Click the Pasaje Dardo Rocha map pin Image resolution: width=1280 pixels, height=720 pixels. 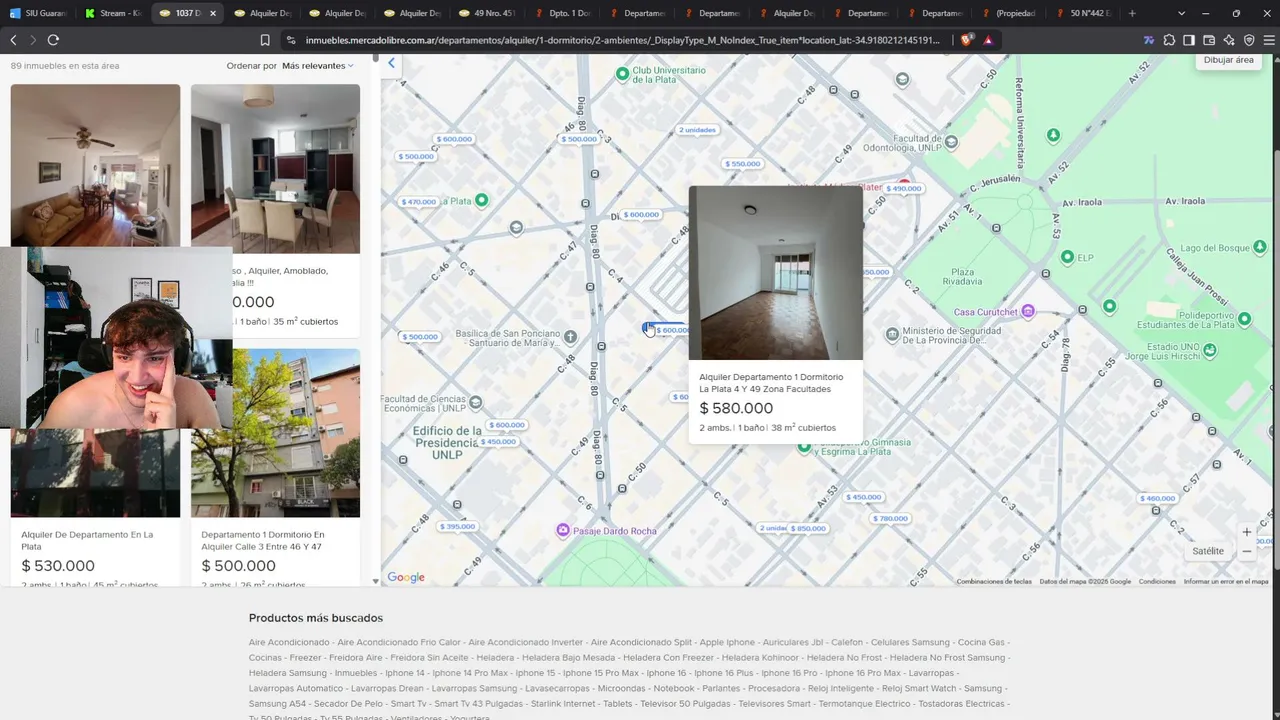click(x=563, y=529)
